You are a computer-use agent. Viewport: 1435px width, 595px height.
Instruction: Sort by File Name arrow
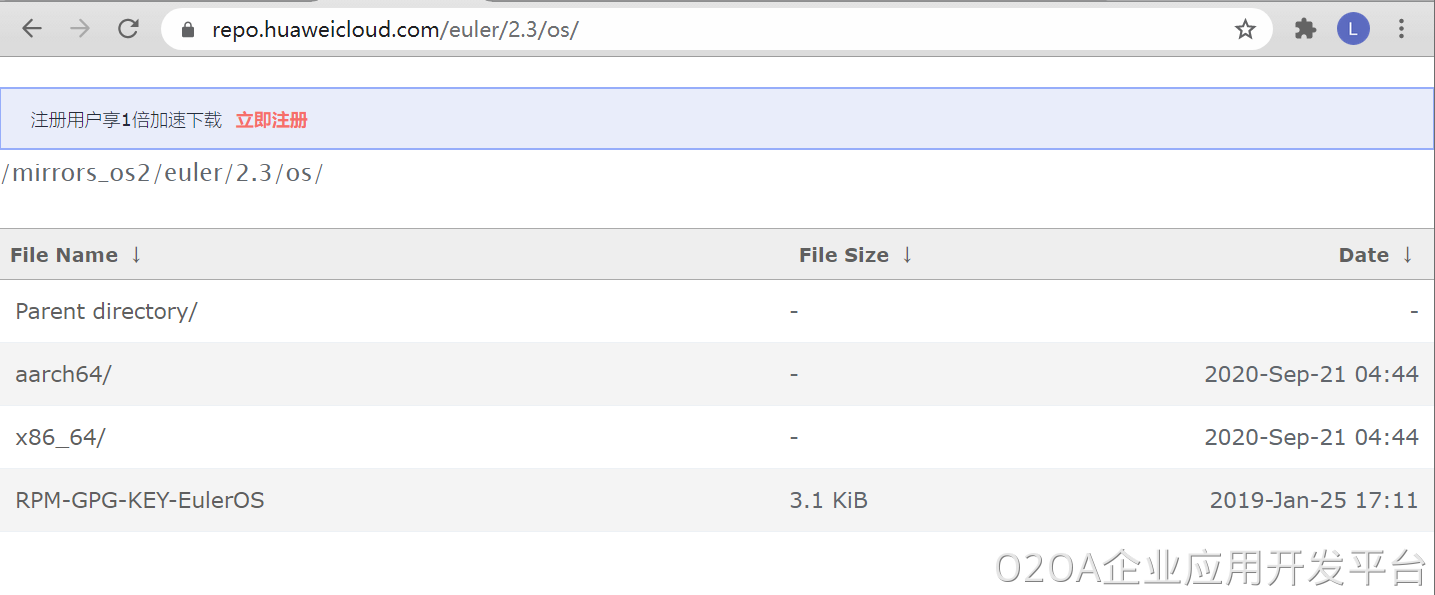point(136,255)
